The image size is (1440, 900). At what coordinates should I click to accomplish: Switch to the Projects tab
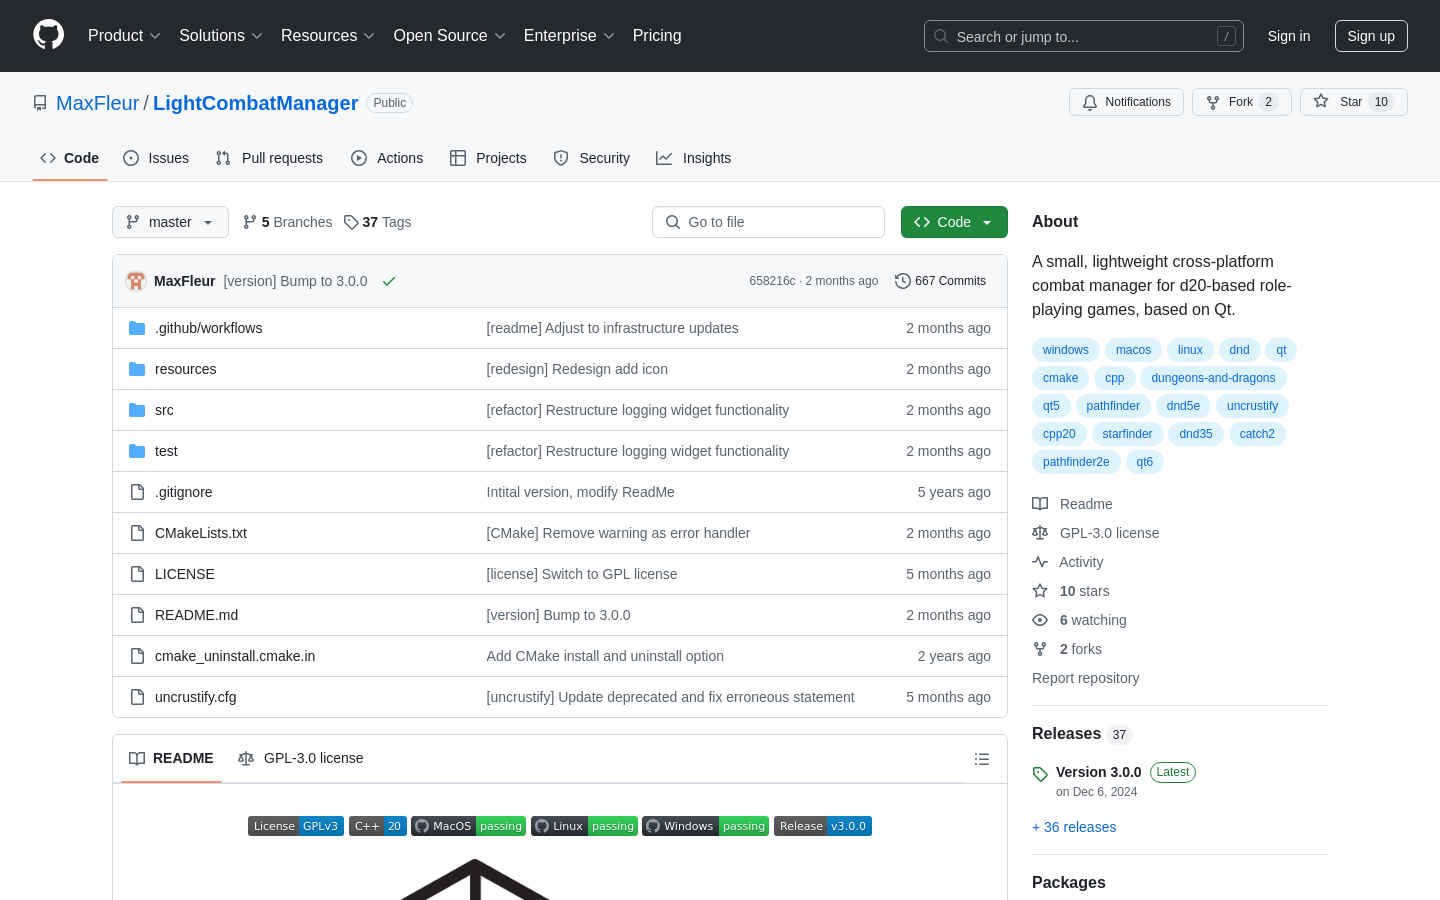pyautogui.click(x=488, y=158)
